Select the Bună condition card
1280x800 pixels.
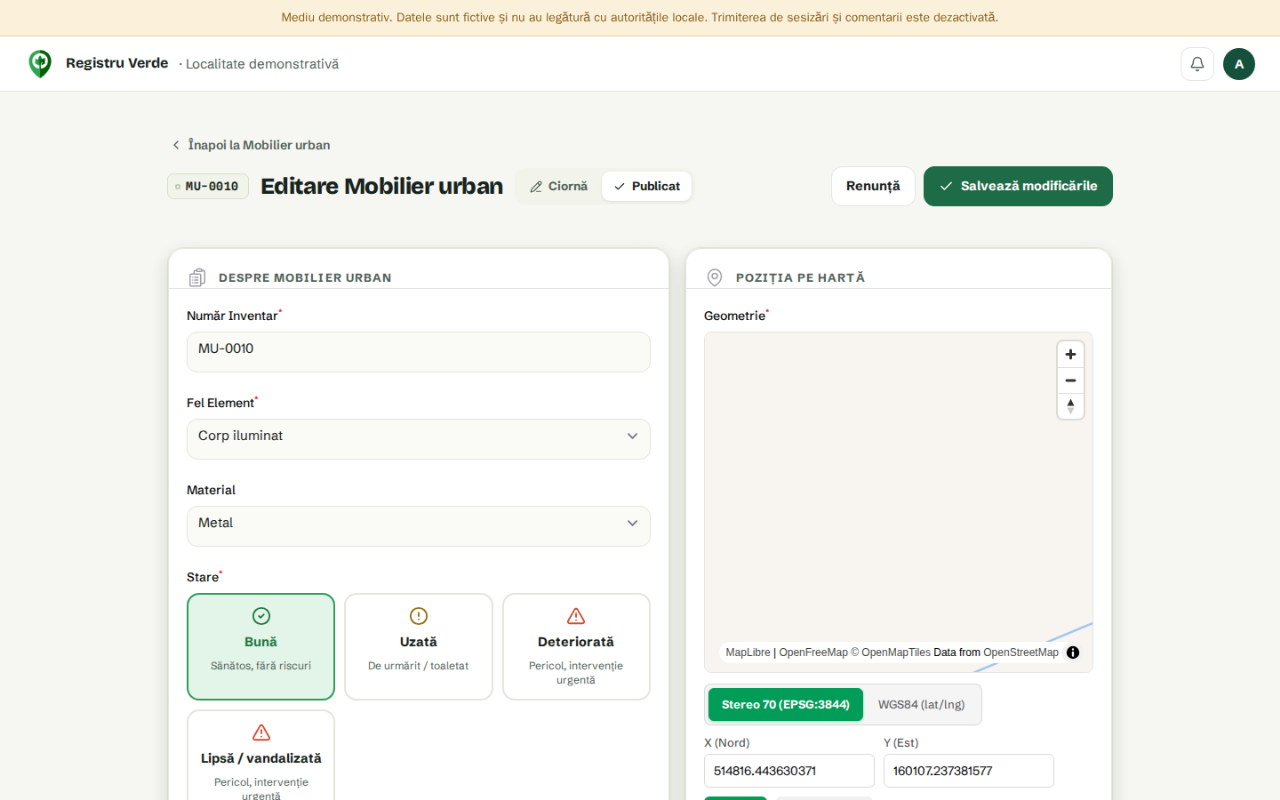[261, 647]
